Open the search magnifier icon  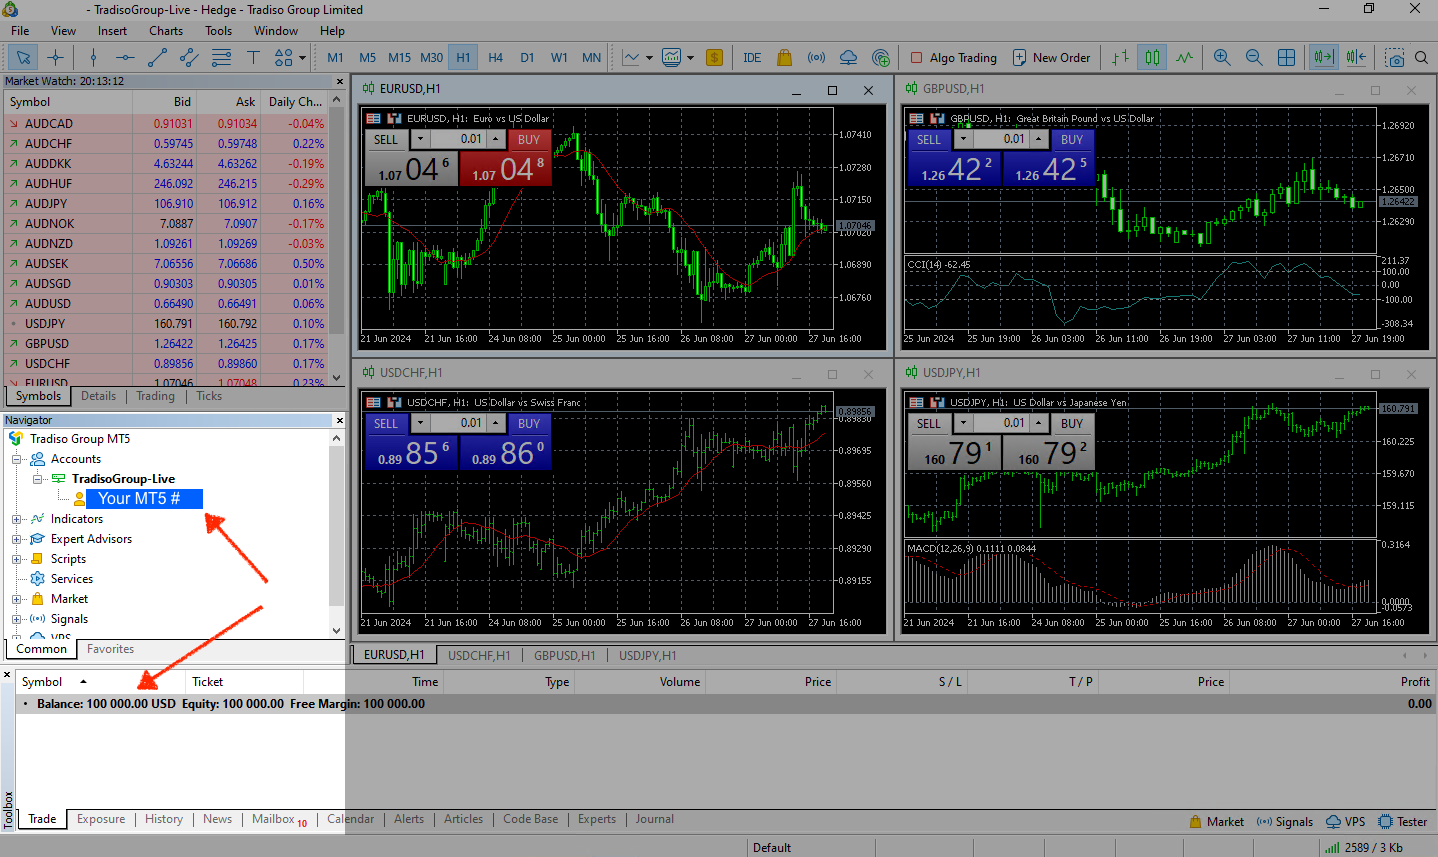coord(1421,57)
